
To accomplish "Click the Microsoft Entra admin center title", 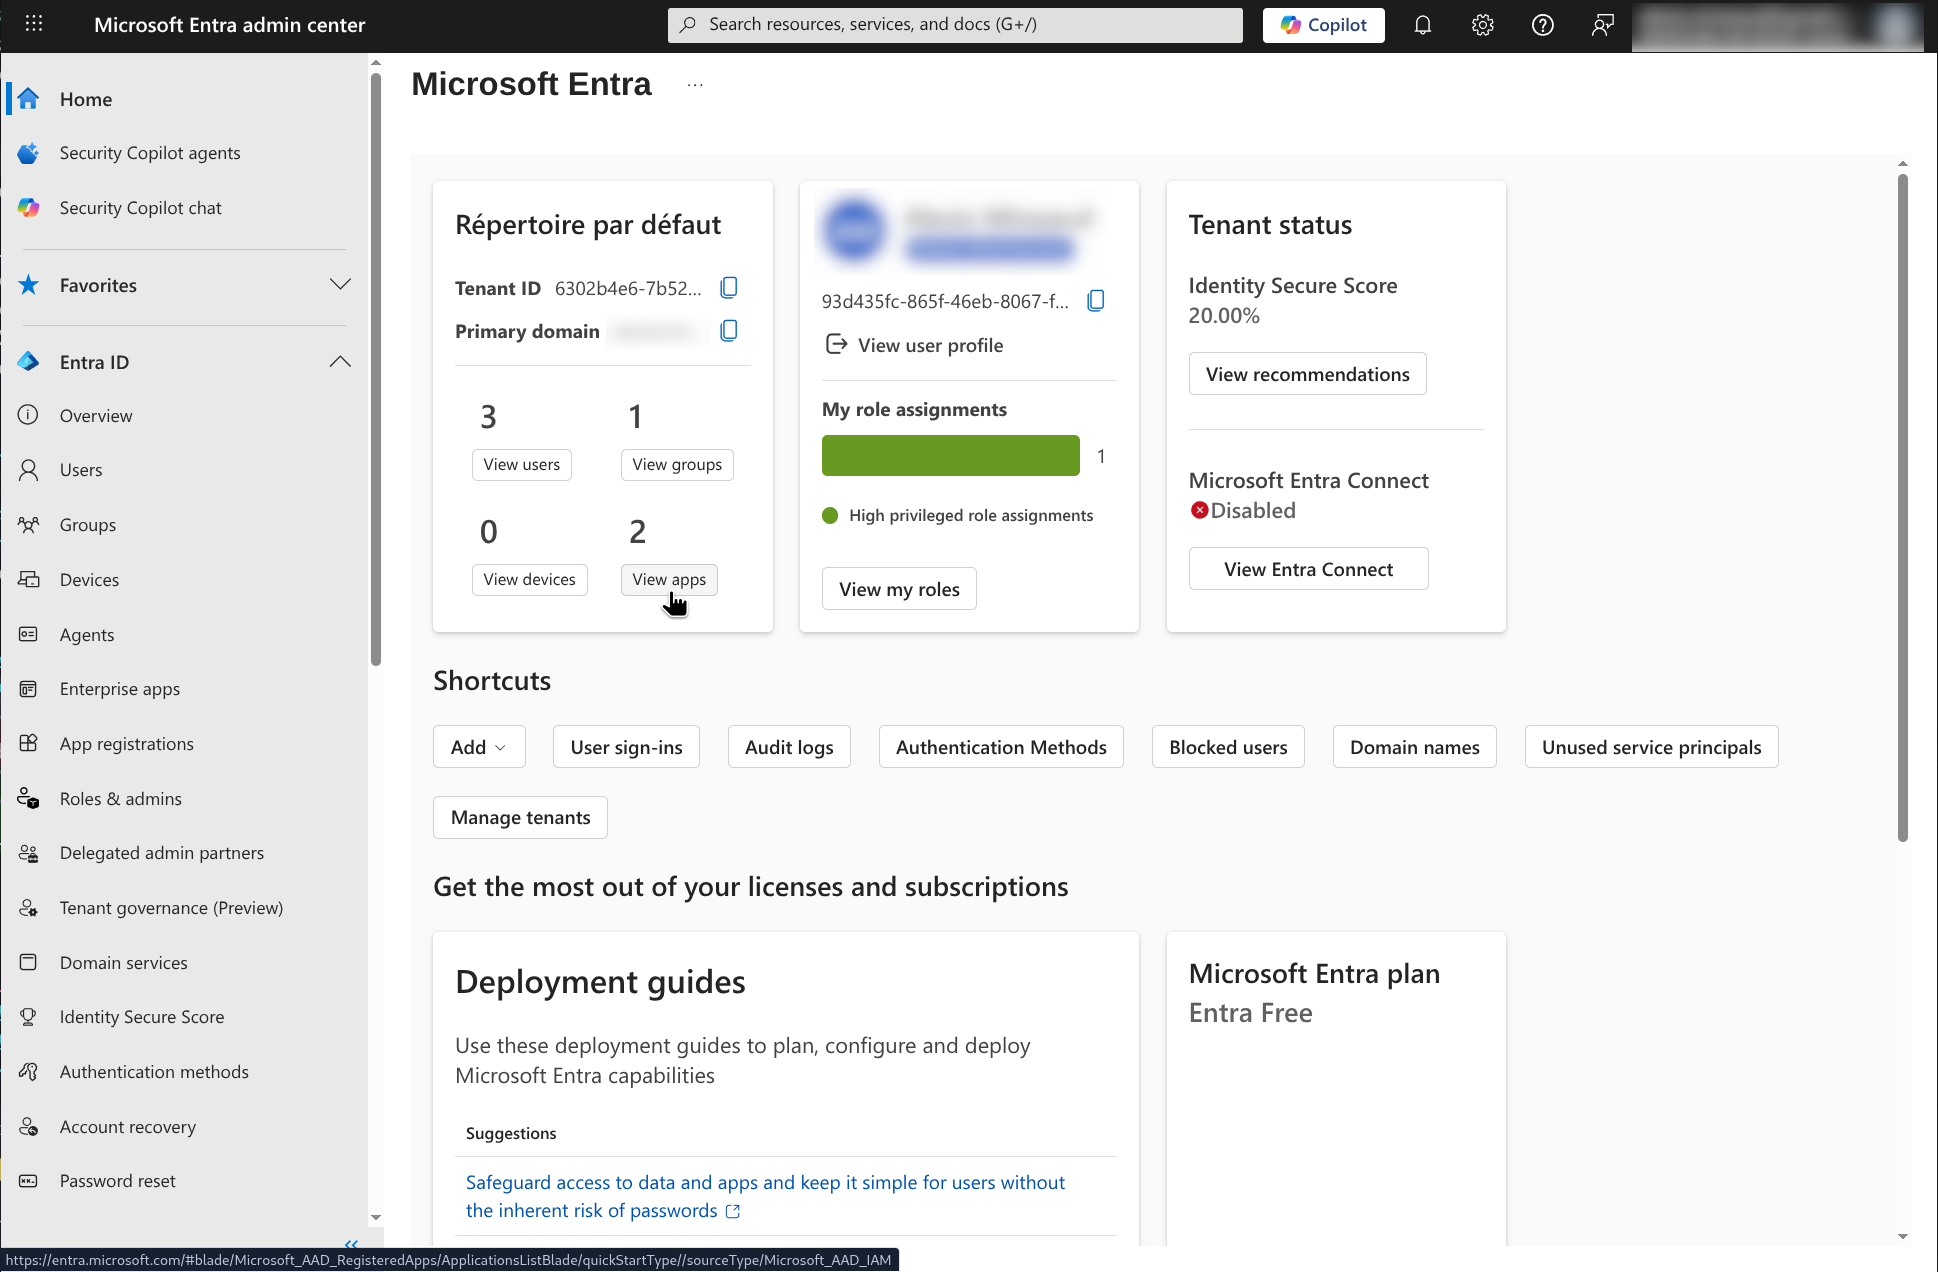I will (229, 25).
